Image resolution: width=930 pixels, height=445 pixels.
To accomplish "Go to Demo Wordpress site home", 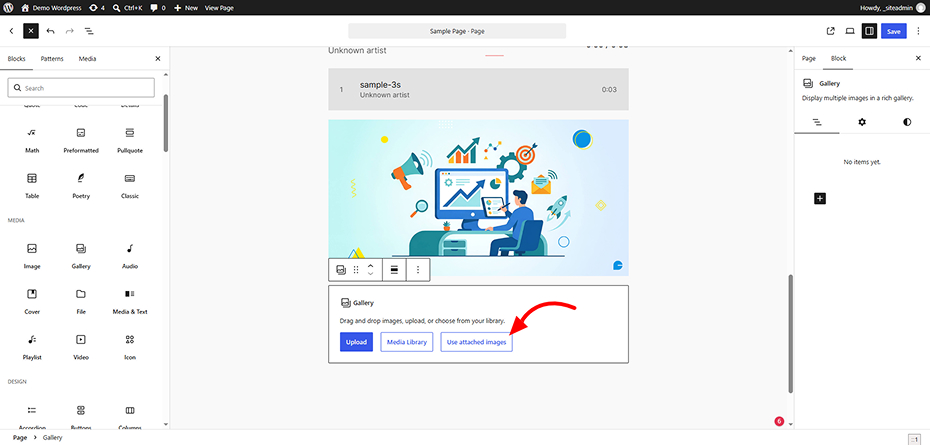I will click(x=50, y=8).
